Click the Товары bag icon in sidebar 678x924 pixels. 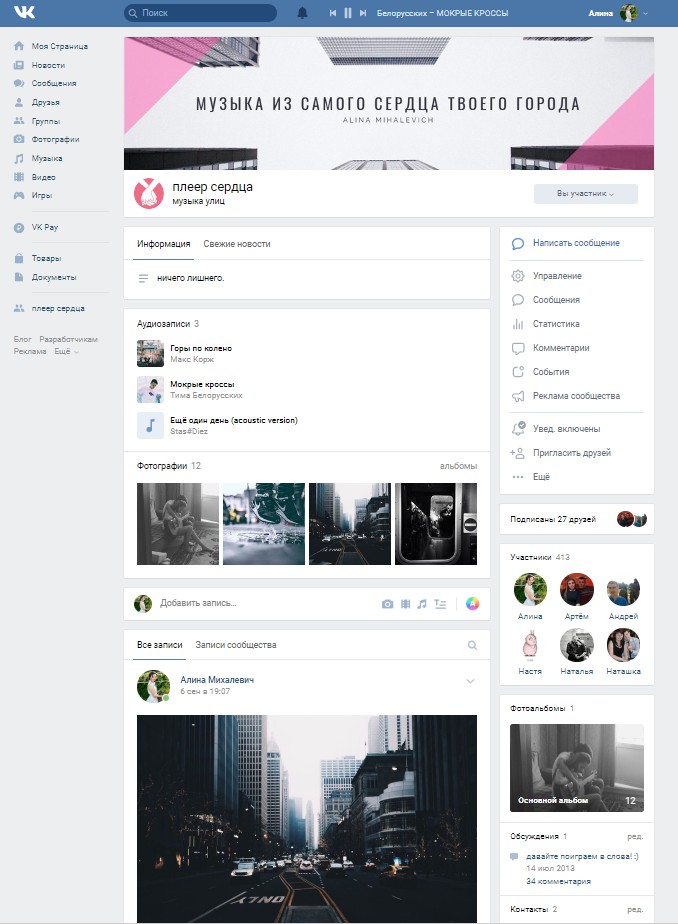click(19, 258)
